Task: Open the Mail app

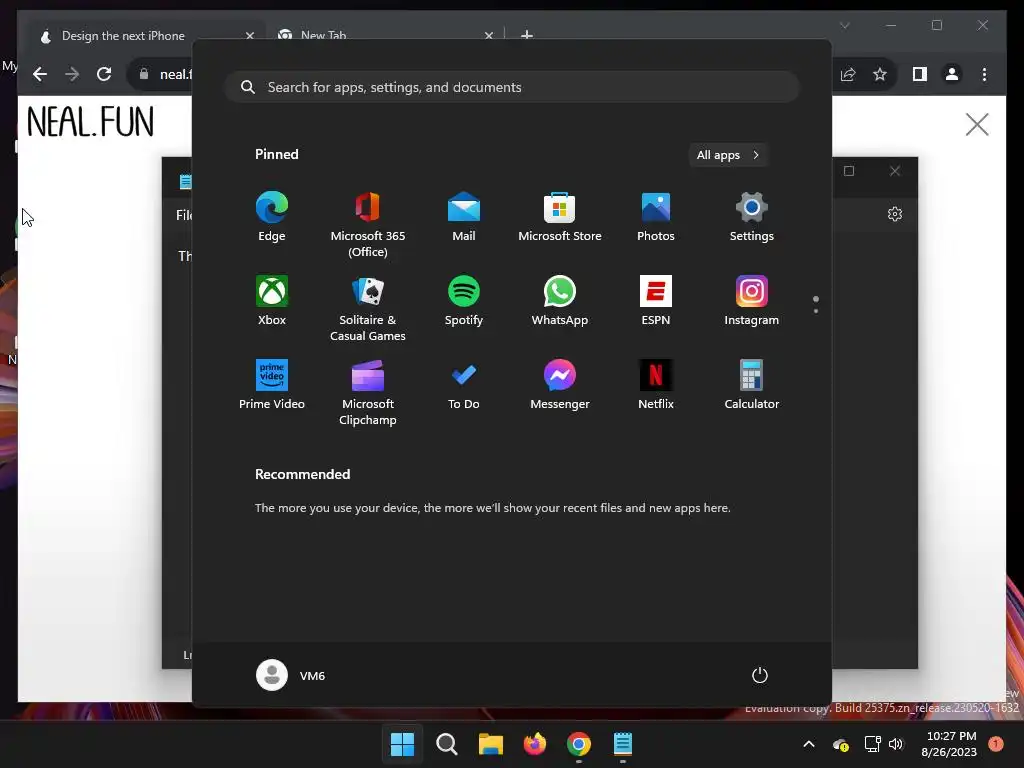Action: pyautogui.click(x=464, y=217)
